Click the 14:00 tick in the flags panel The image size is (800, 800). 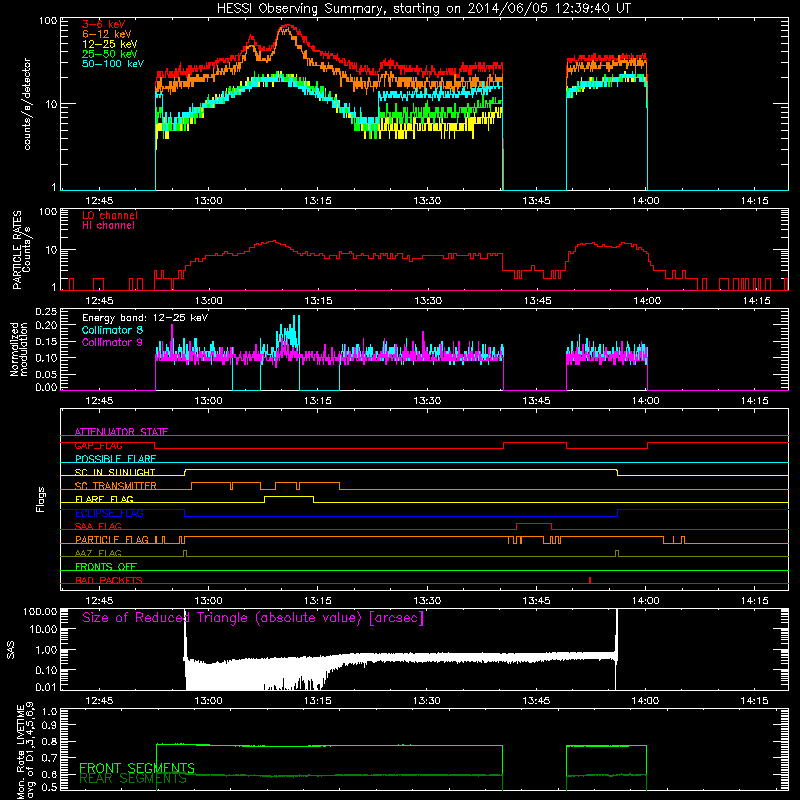click(645, 601)
